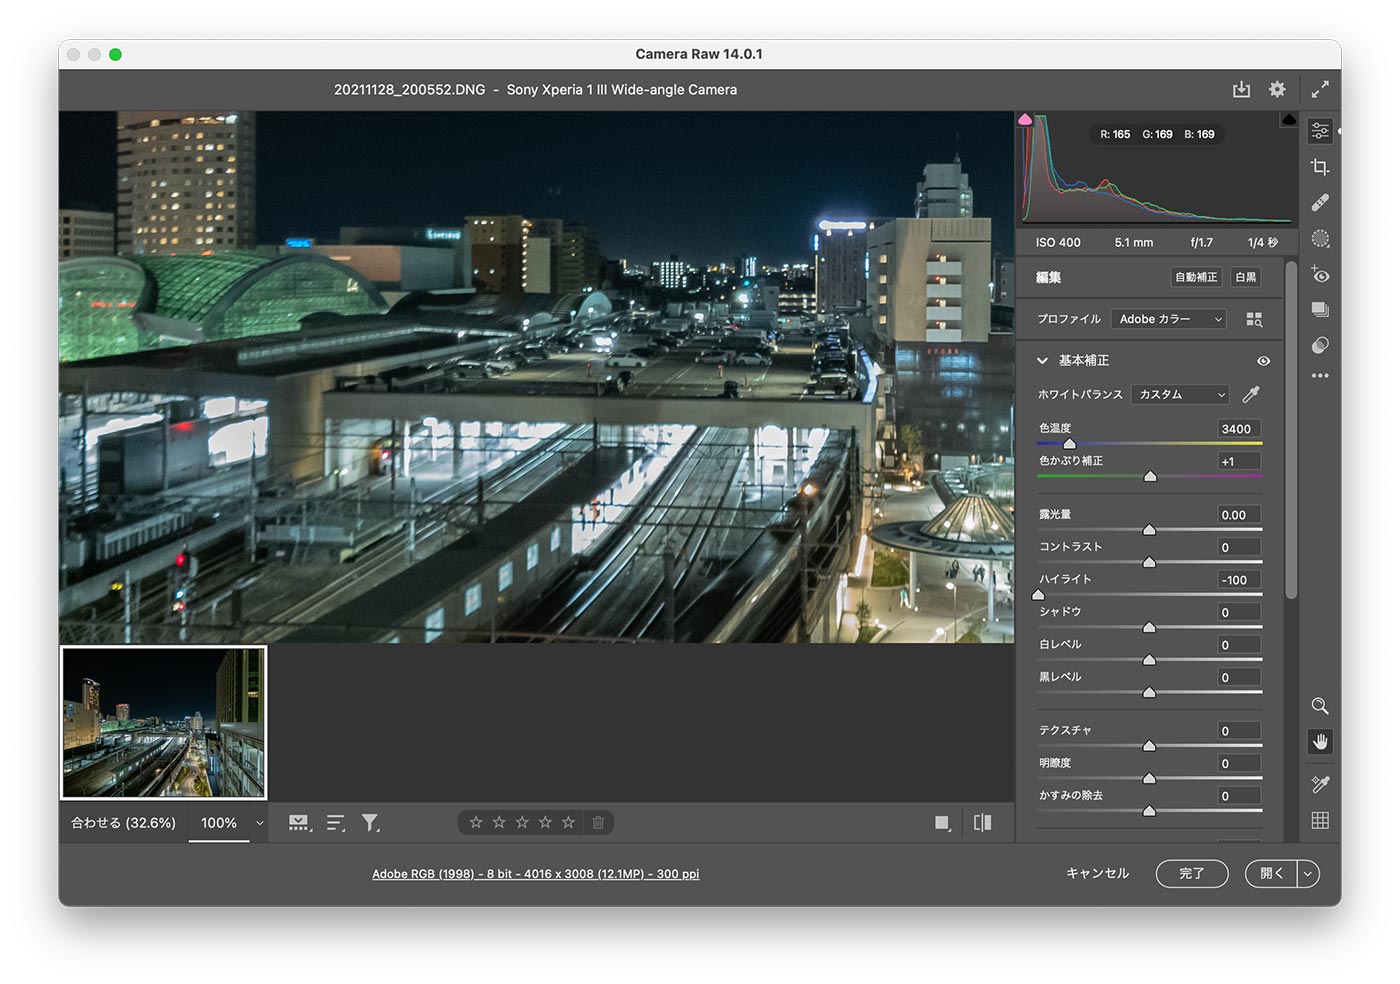1400x984 pixels.
Task: Browse profiles with the grid search icon
Action: tap(1254, 319)
